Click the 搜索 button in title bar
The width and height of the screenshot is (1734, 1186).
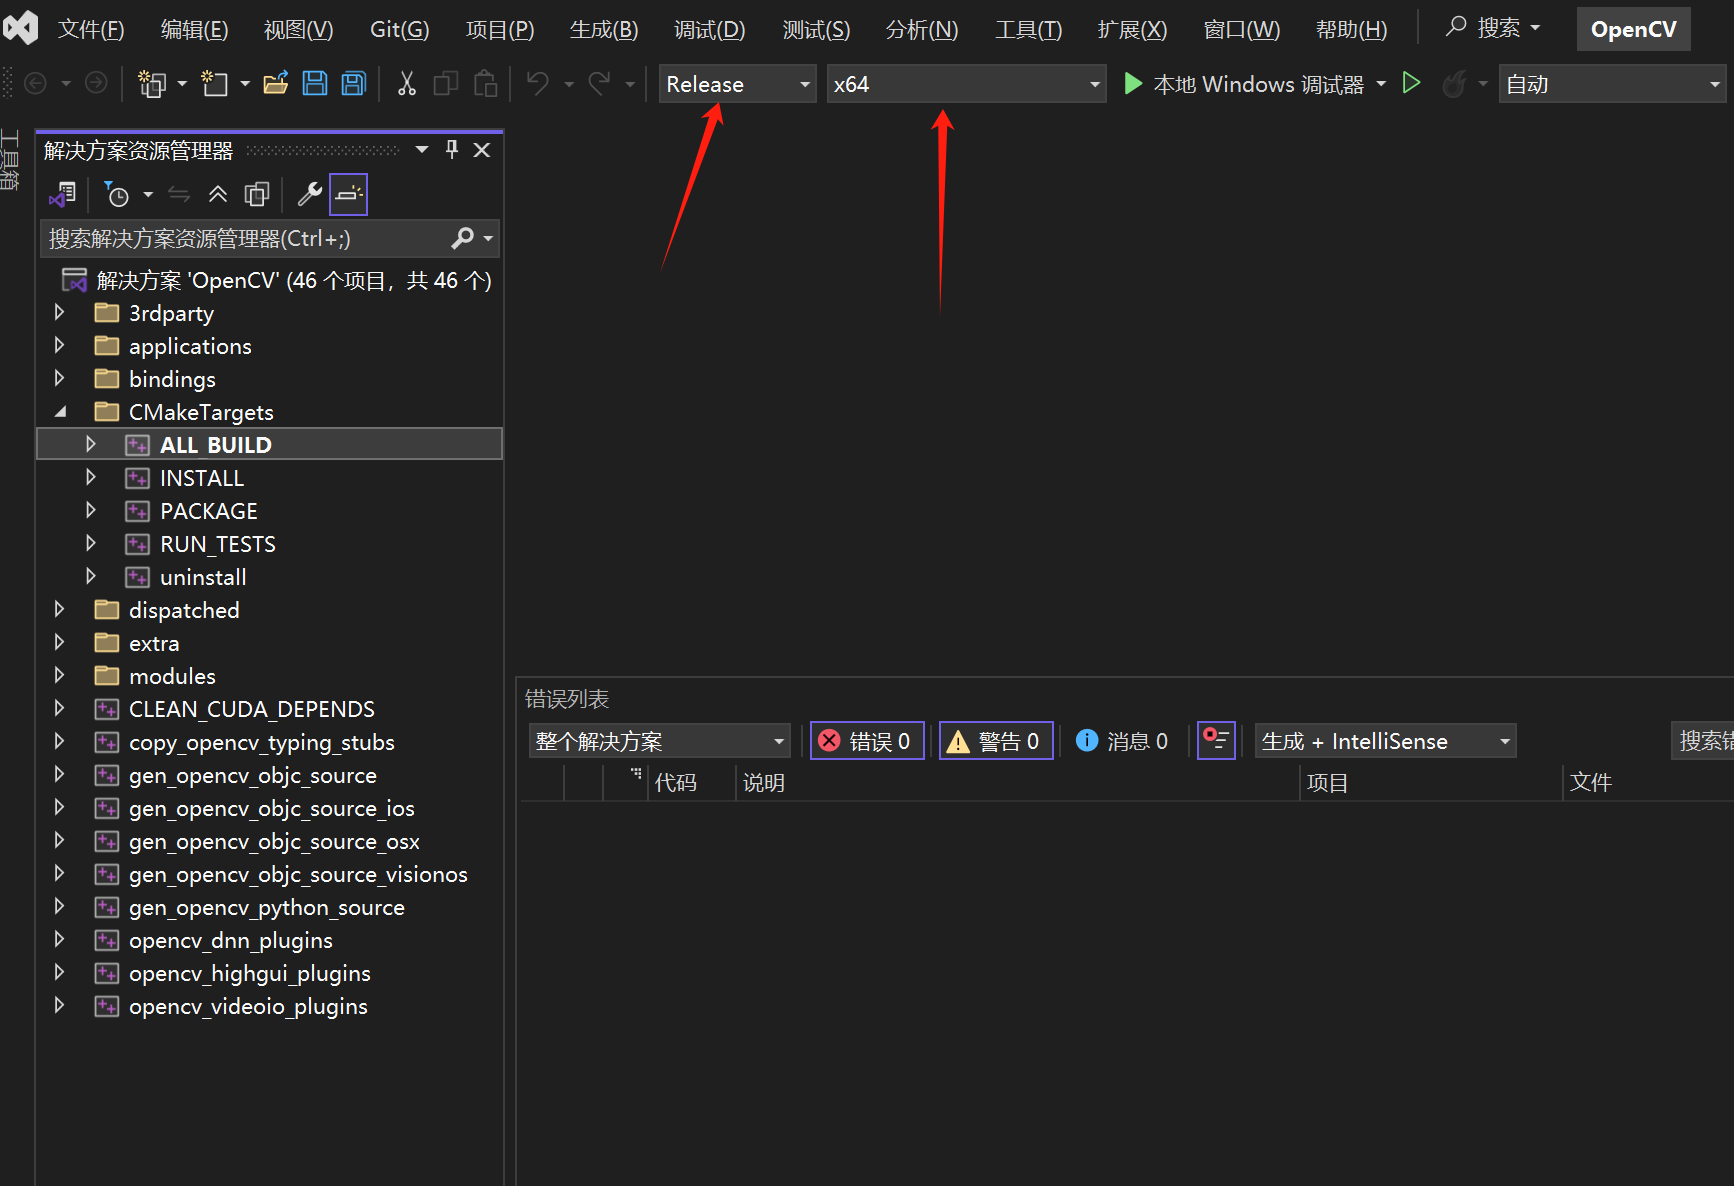pos(1493,28)
